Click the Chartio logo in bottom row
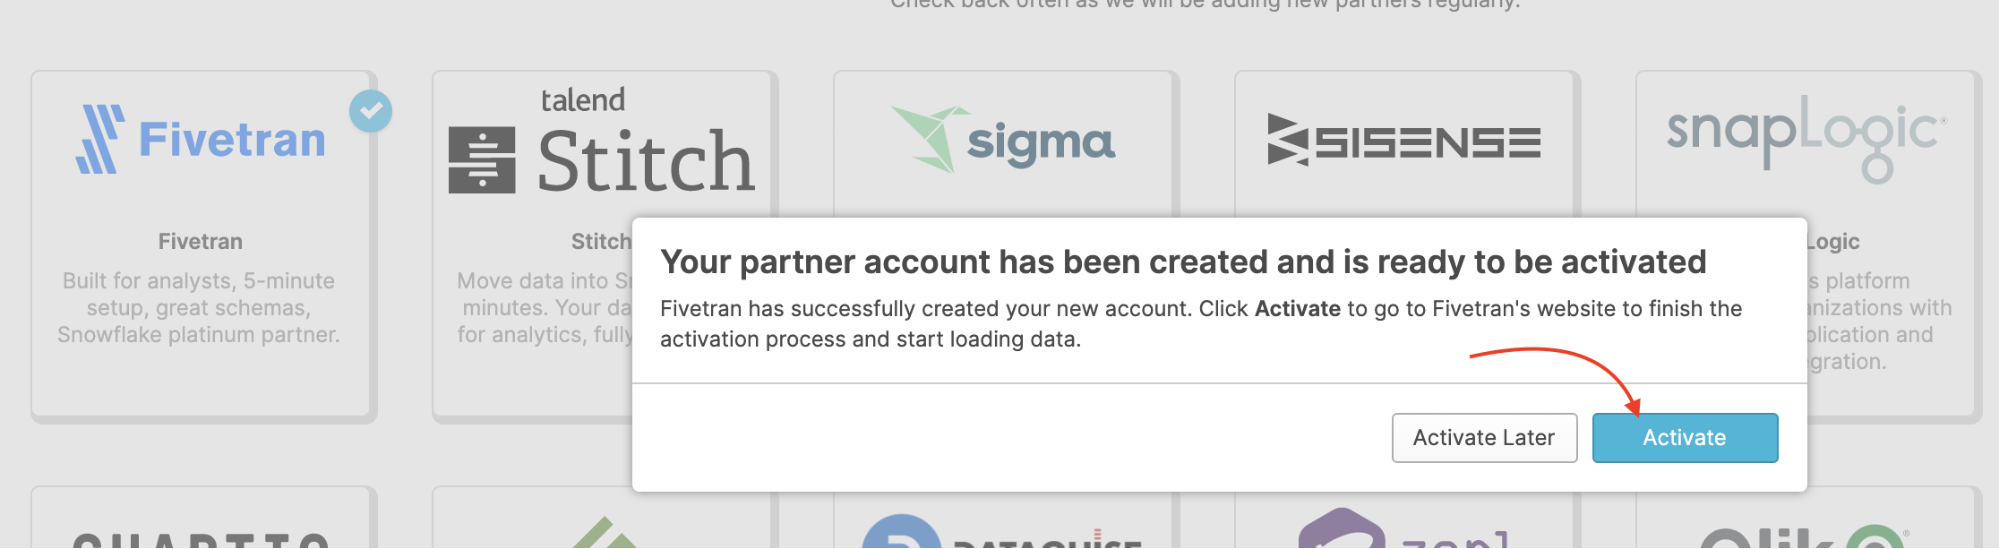 (x=200, y=539)
